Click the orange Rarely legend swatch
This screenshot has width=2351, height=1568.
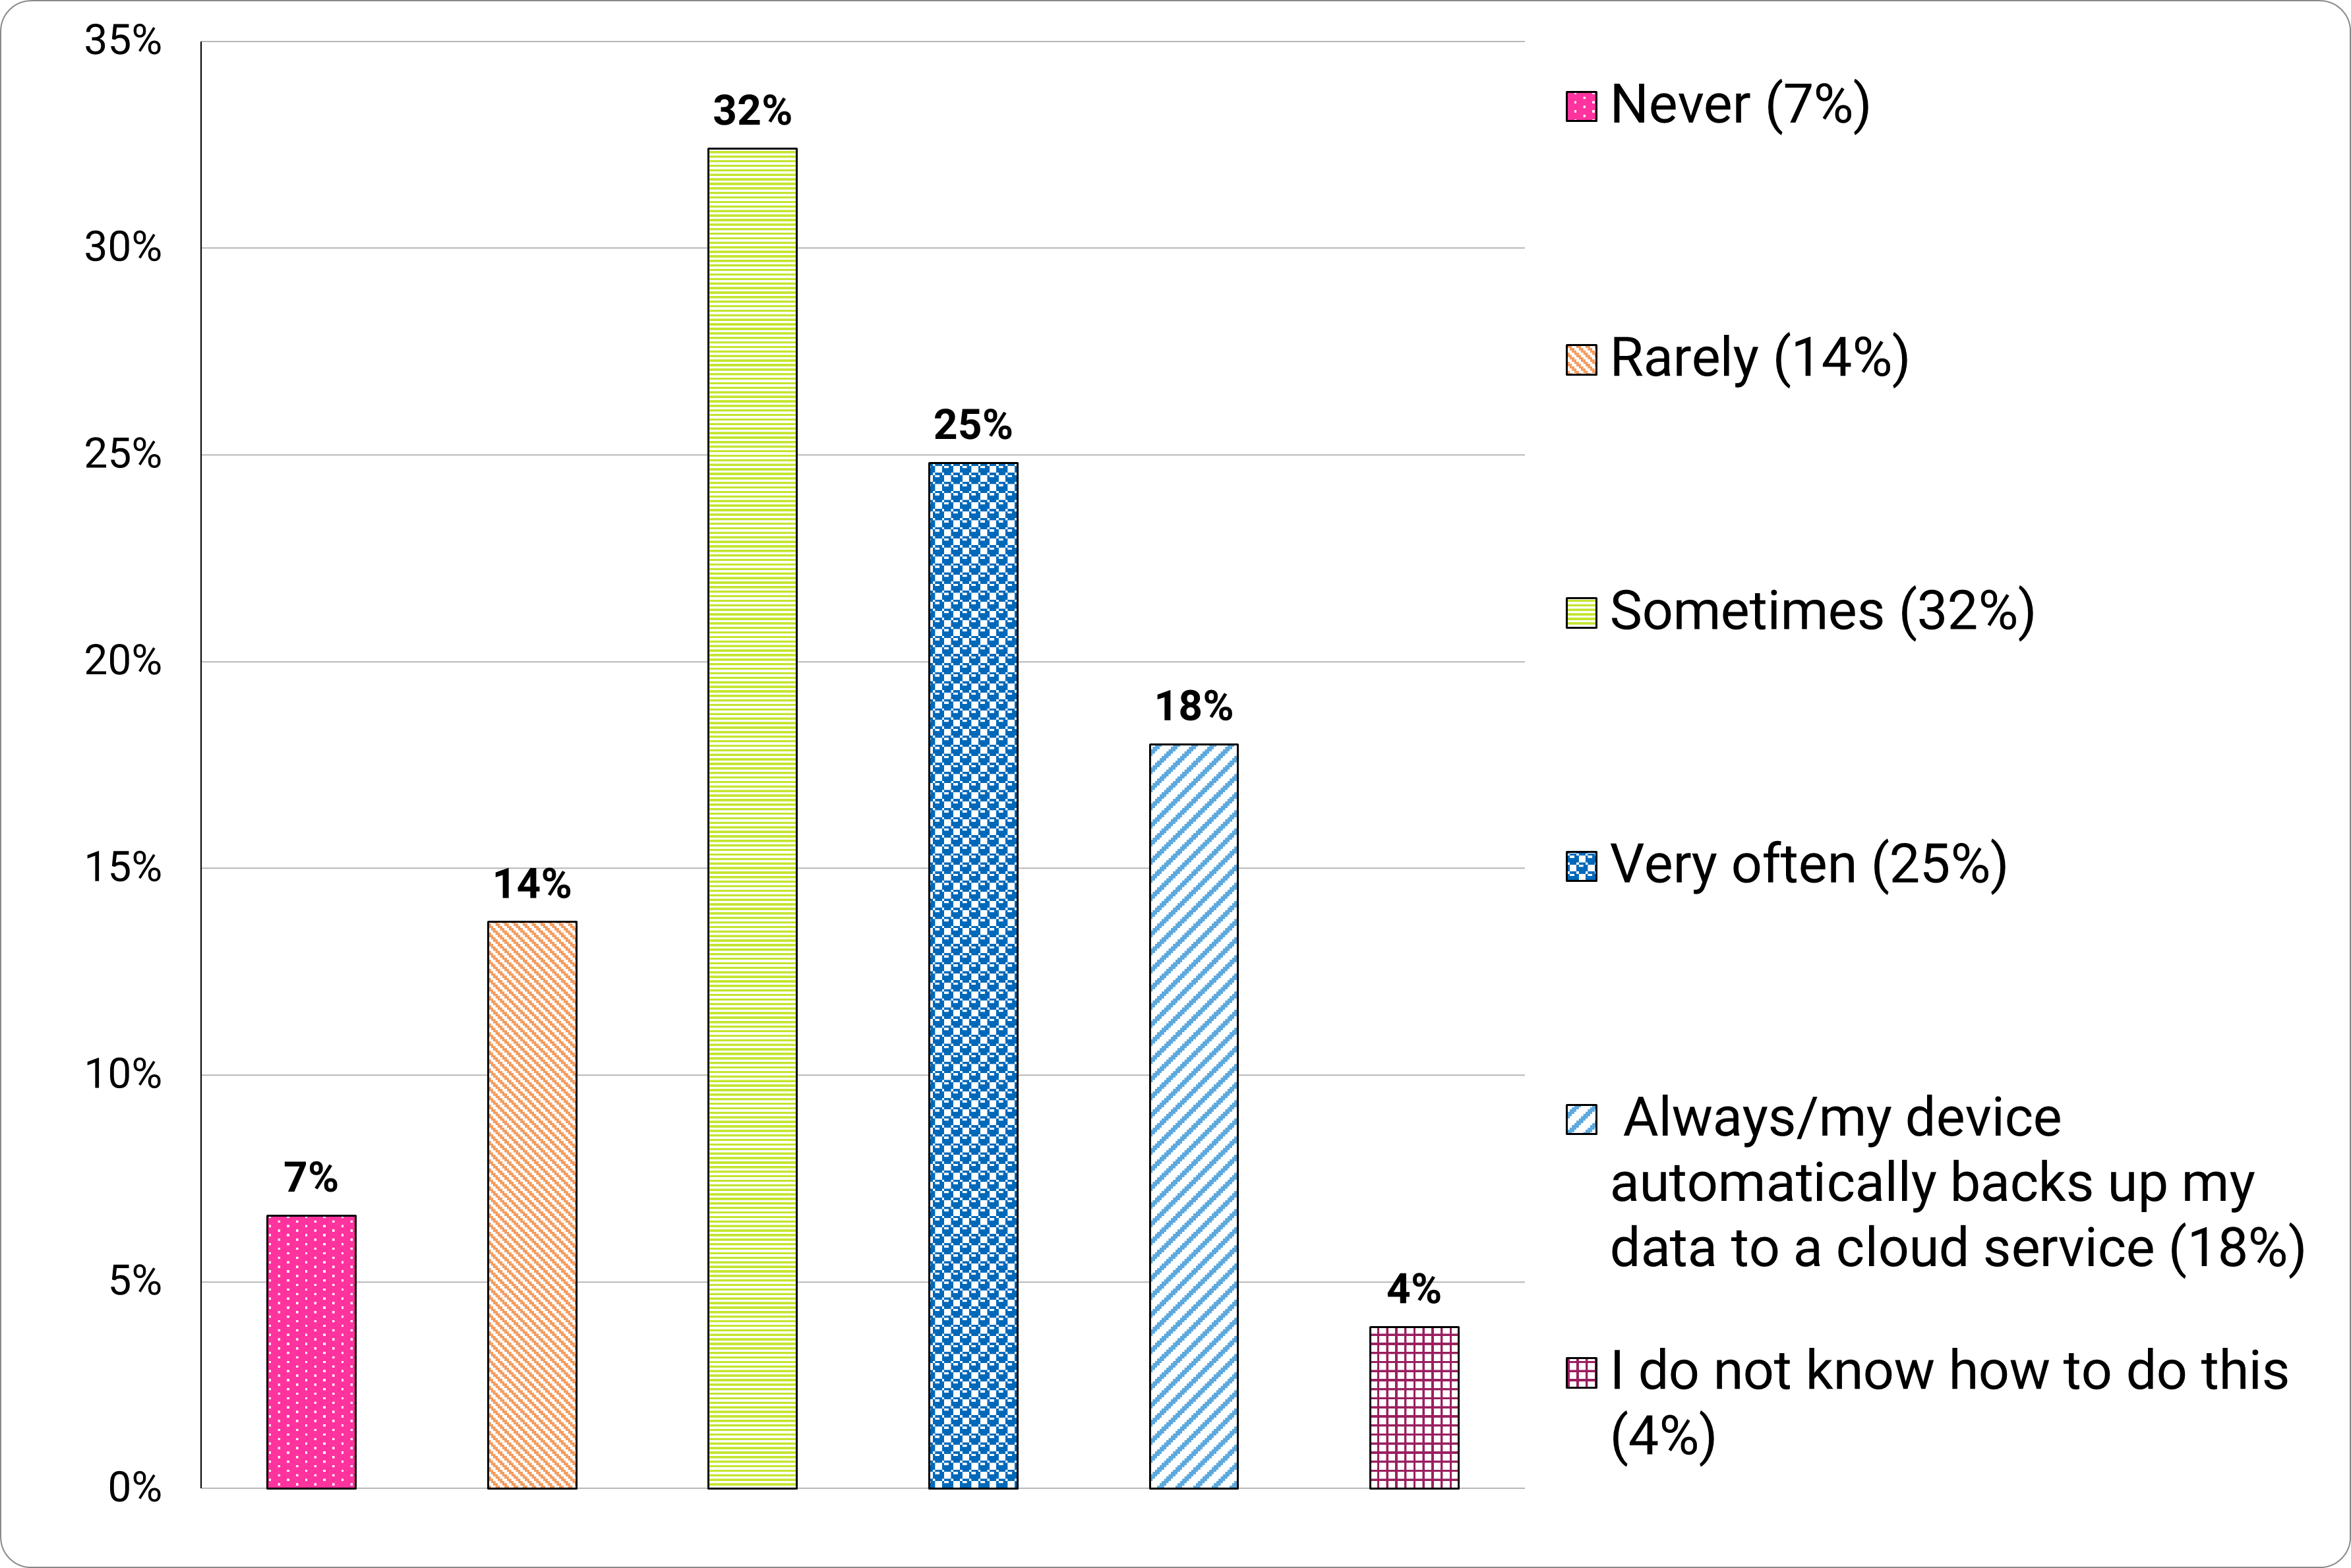1581,360
